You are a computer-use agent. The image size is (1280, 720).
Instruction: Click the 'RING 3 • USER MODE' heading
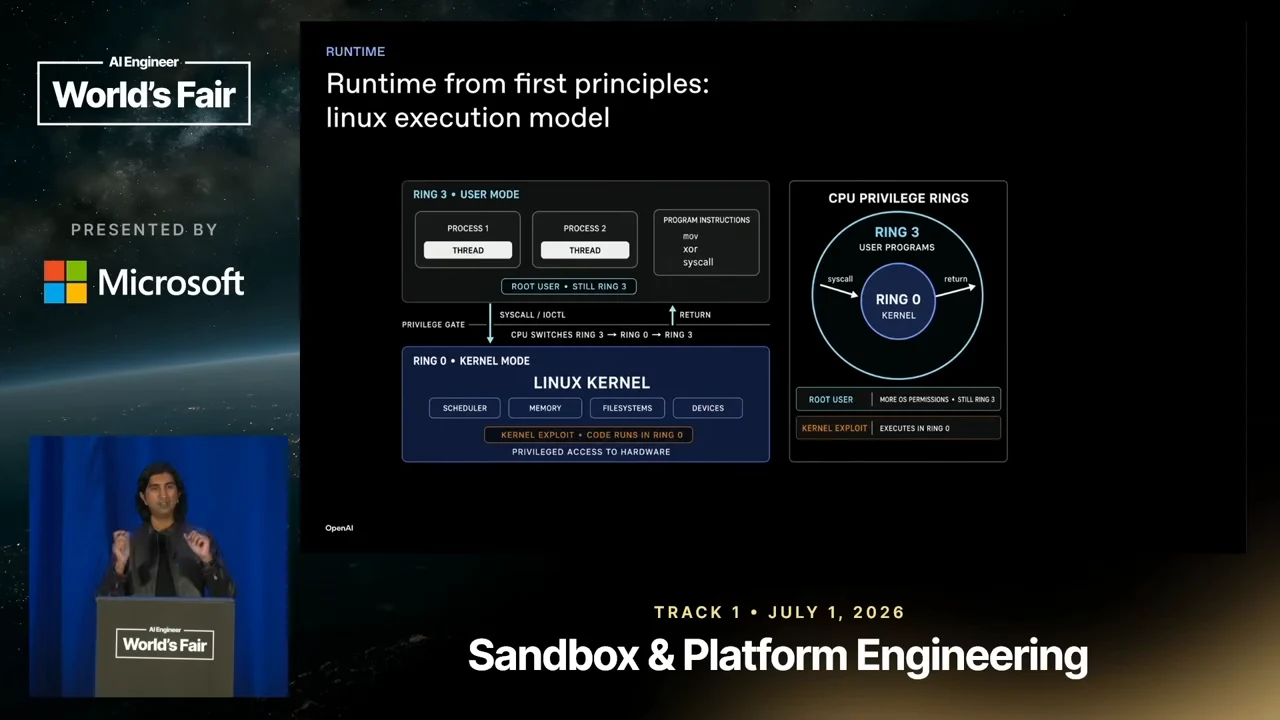pyautogui.click(x=466, y=194)
